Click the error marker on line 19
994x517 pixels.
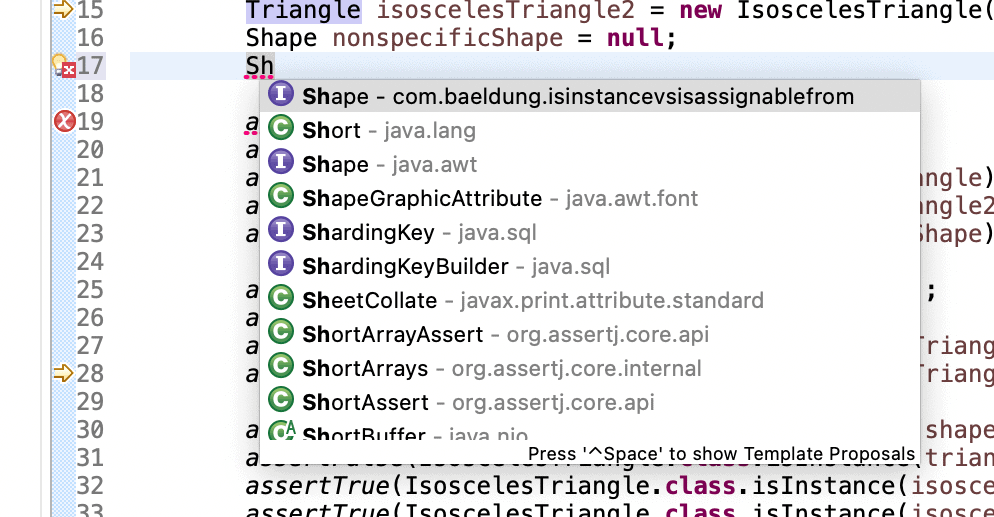pos(65,120)
